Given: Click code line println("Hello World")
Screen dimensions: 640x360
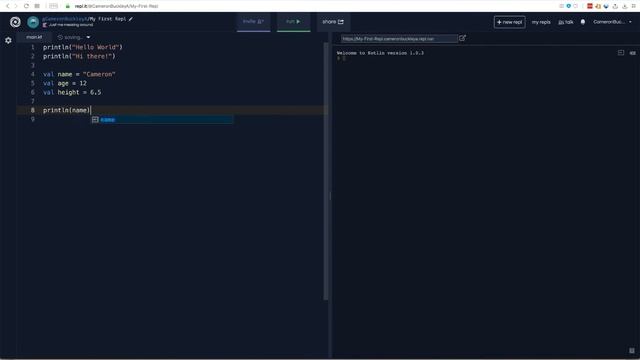Looking at the screenshot, I should tap(82, 47).
